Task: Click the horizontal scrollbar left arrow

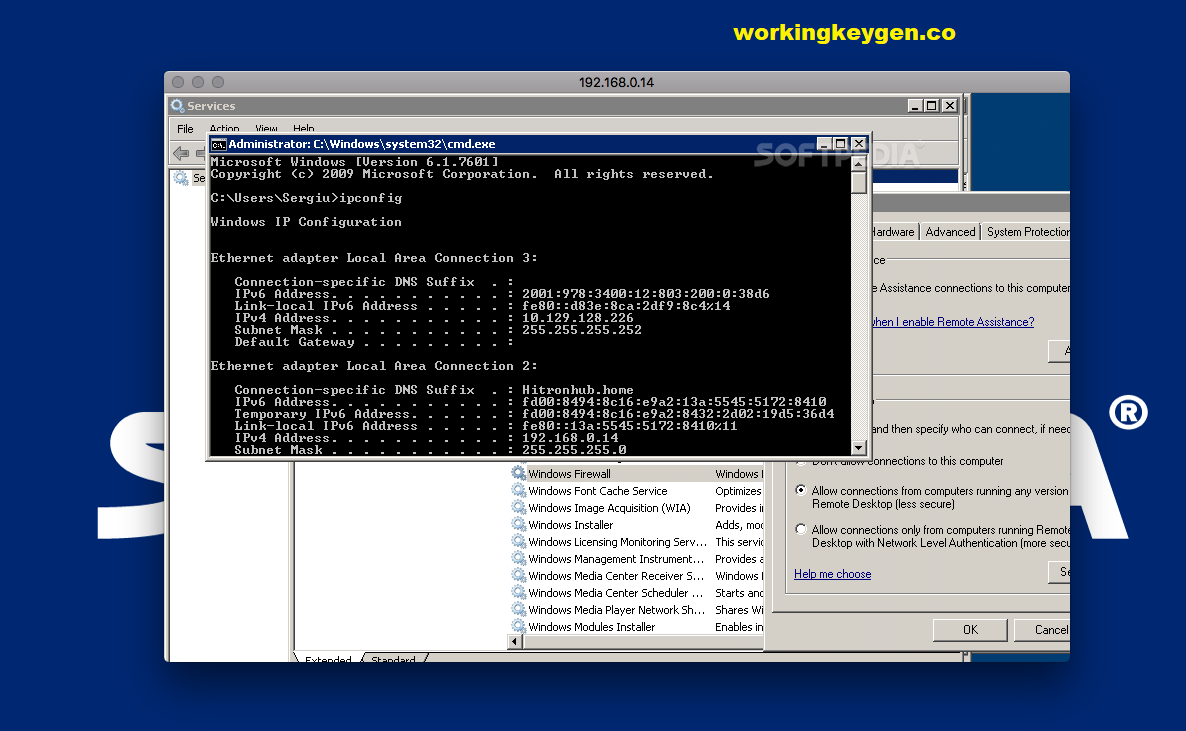Action: (514, 641)
